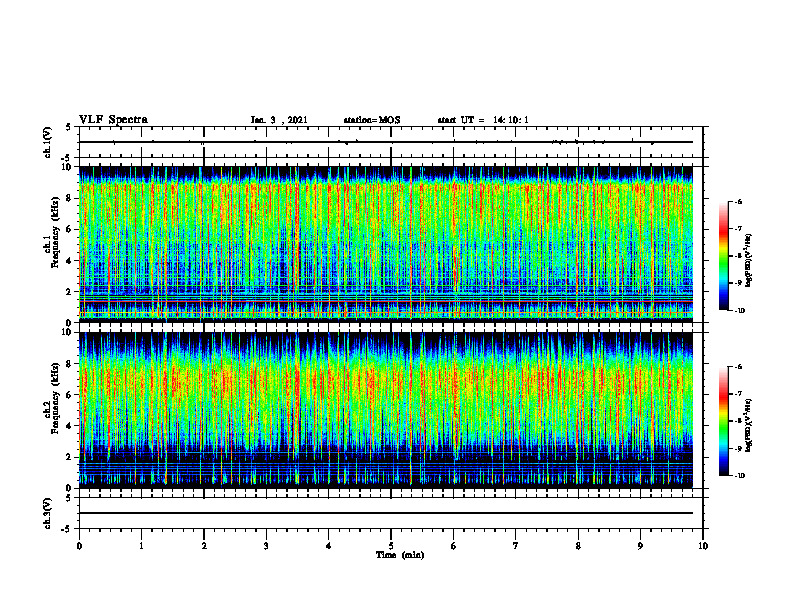792x612 pixels.
Task: Click the ch.1 colorbar log(PSD) label
Action: click(750, 261)
